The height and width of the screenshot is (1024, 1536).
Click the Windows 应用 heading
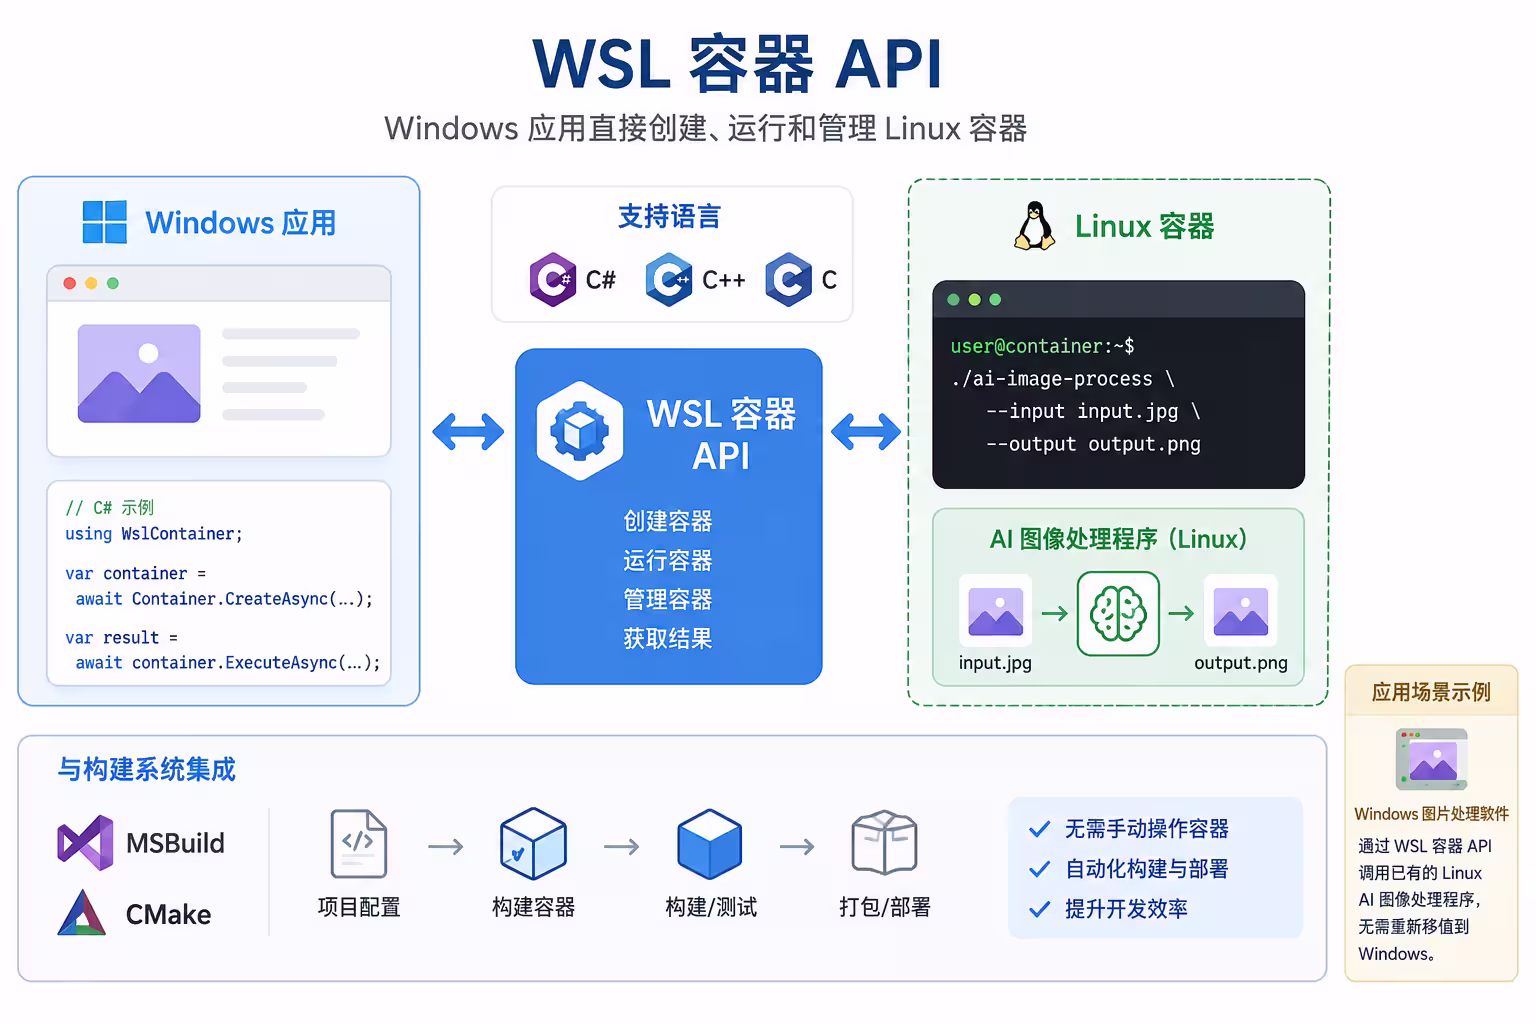(x=240, y=223)
